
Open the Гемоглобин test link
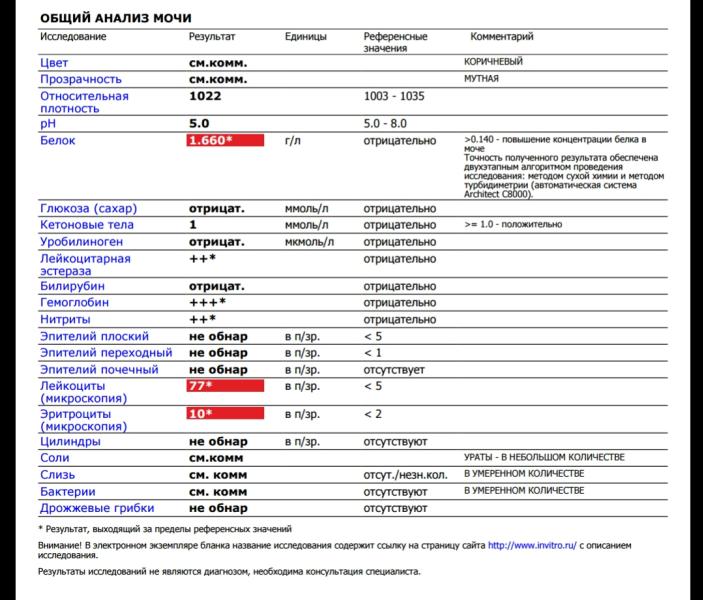point(75,303)
